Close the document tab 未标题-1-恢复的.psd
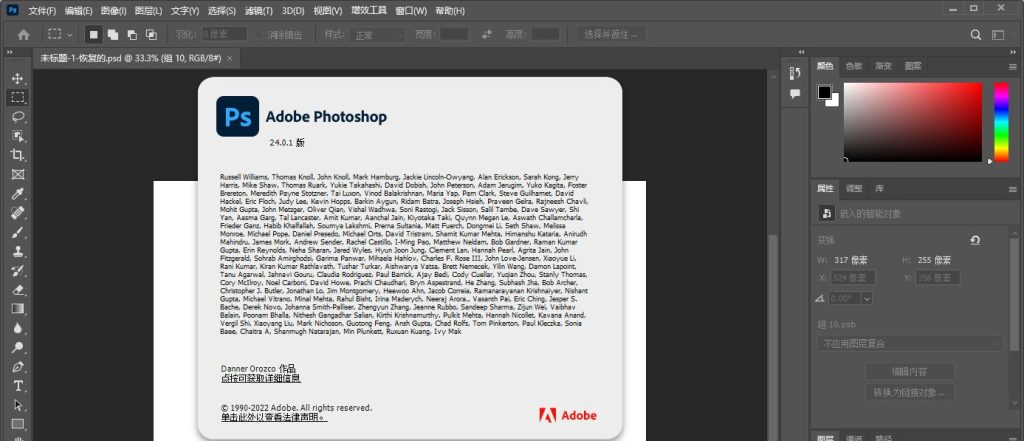The width and height of the screenshot is (1024, 441). [x=229, y=58]
